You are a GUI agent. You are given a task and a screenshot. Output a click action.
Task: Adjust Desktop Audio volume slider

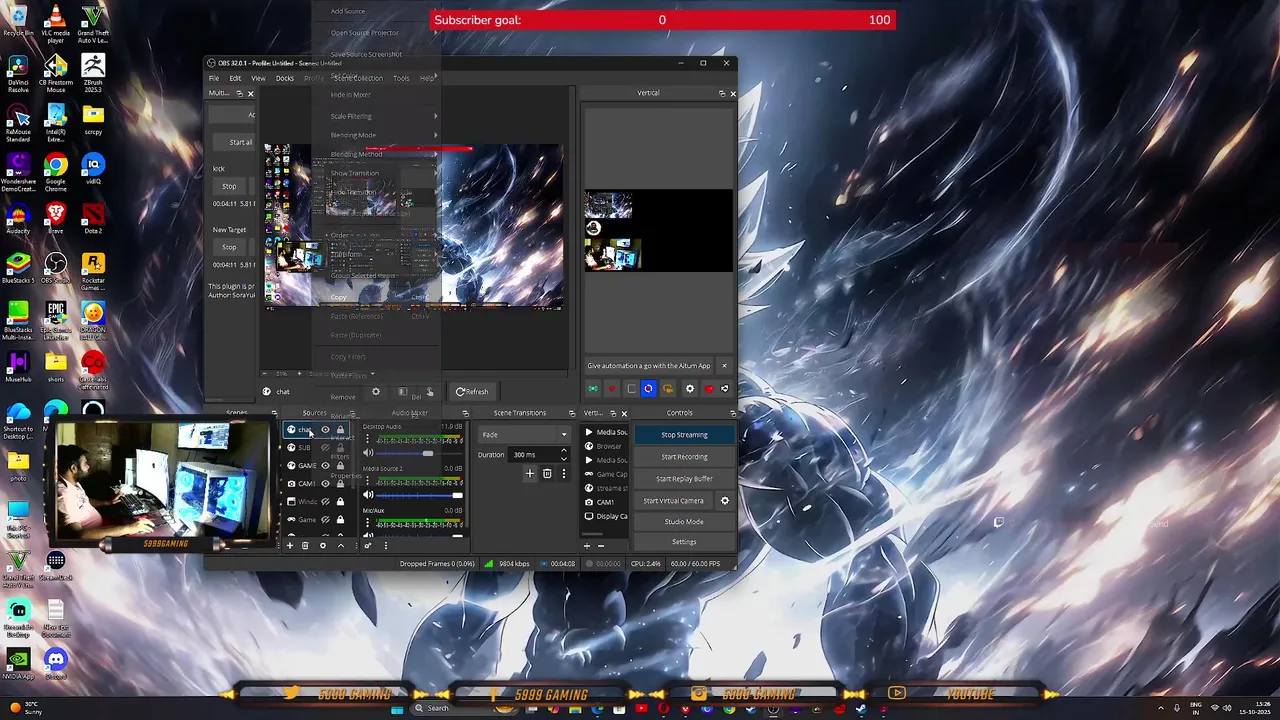pos(419,453)
